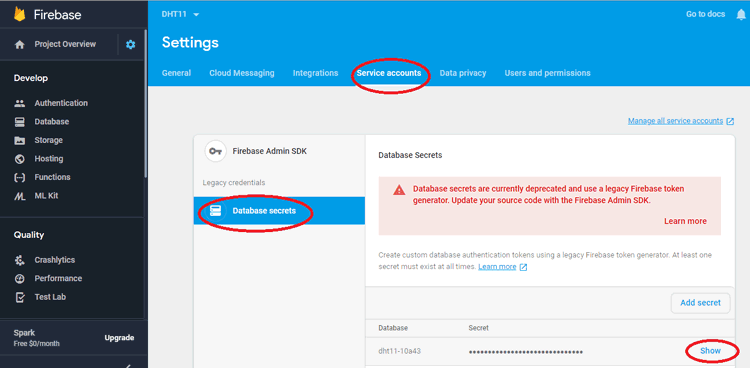This screenshot has width=750, height=368.
Task: Click the Database icon in sidebar
Action: (x=20, y=122)
